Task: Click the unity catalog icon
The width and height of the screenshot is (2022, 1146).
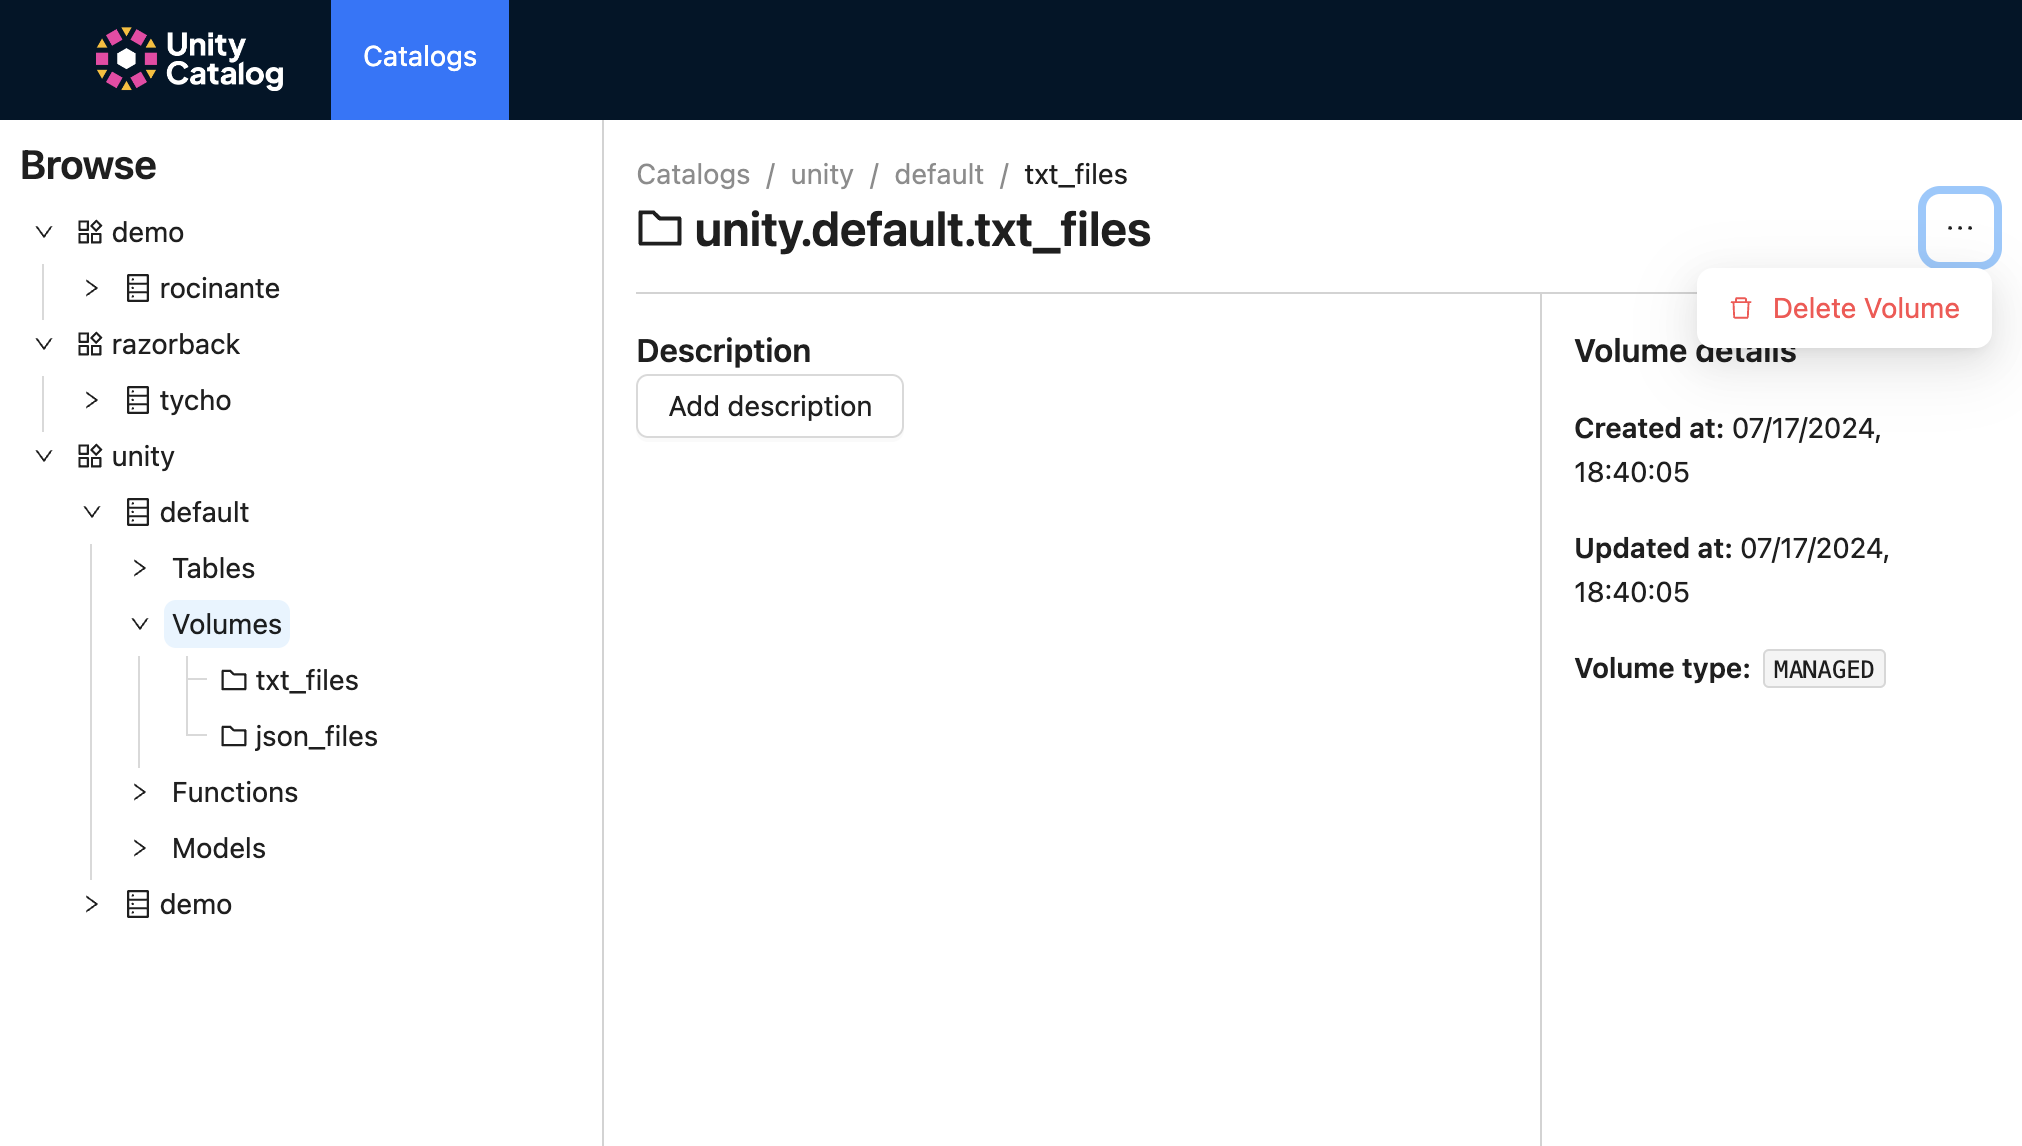Action: click(90, 456)
